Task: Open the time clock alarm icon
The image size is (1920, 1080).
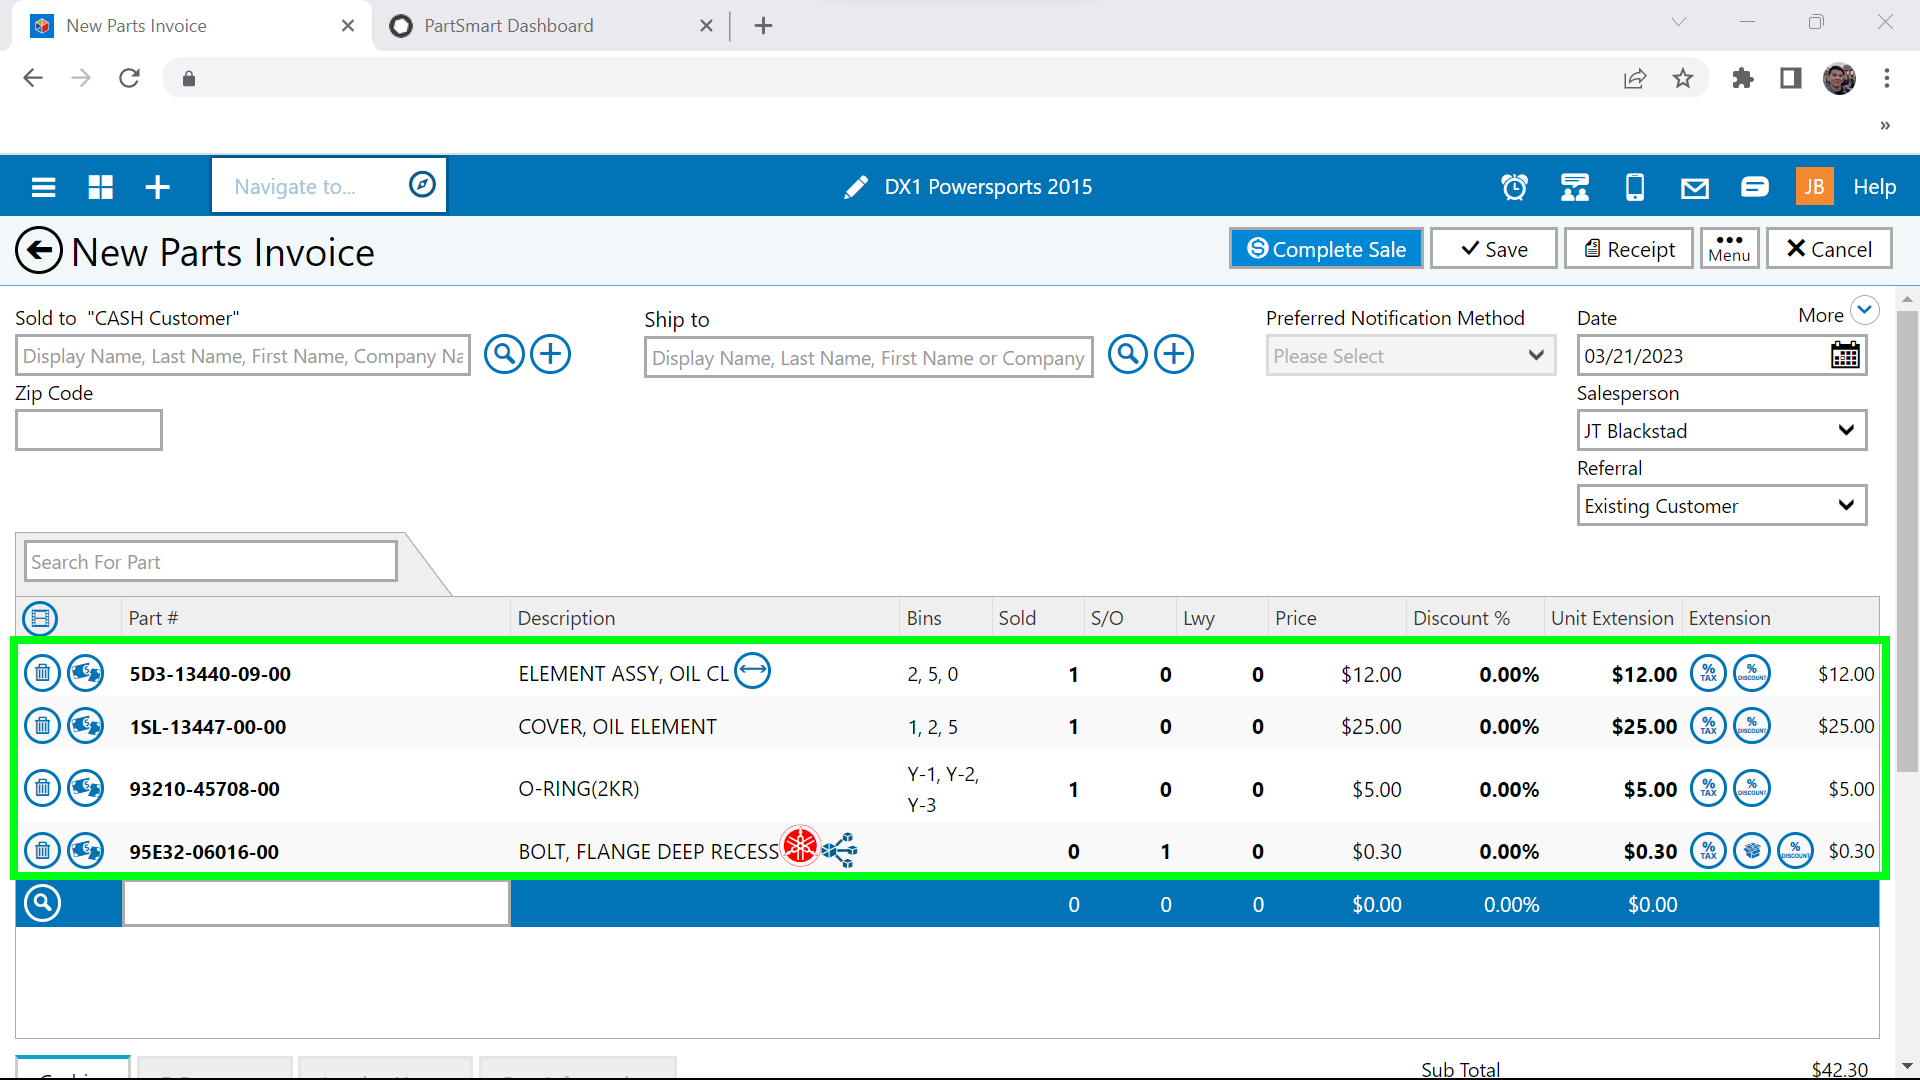Action: pyautogui.click(x=1514, y=187)
